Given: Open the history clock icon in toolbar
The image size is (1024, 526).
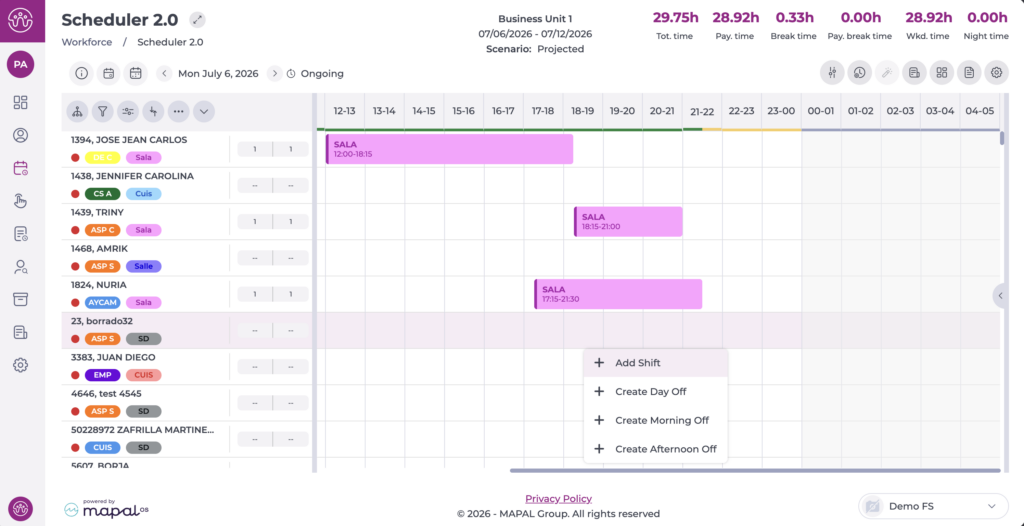Looking at the screenshot, I should pyautogui.click(x=859, y=73).
